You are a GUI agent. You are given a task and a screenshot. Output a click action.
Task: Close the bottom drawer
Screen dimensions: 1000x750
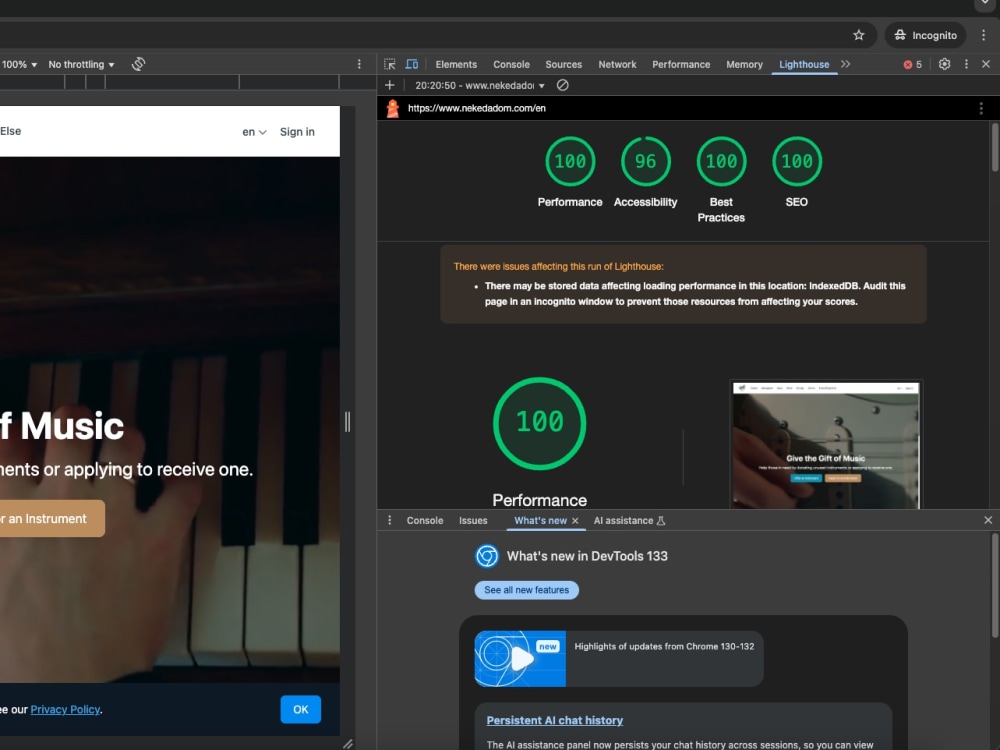(988, 520)
